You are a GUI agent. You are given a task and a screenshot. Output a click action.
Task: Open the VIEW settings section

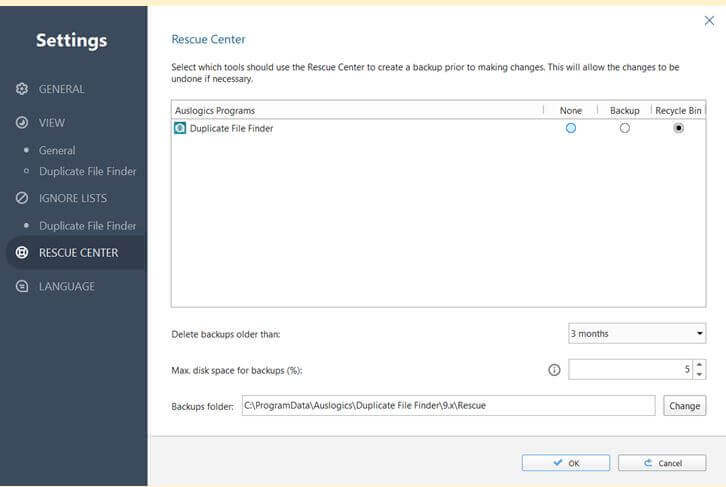point(51,123)
